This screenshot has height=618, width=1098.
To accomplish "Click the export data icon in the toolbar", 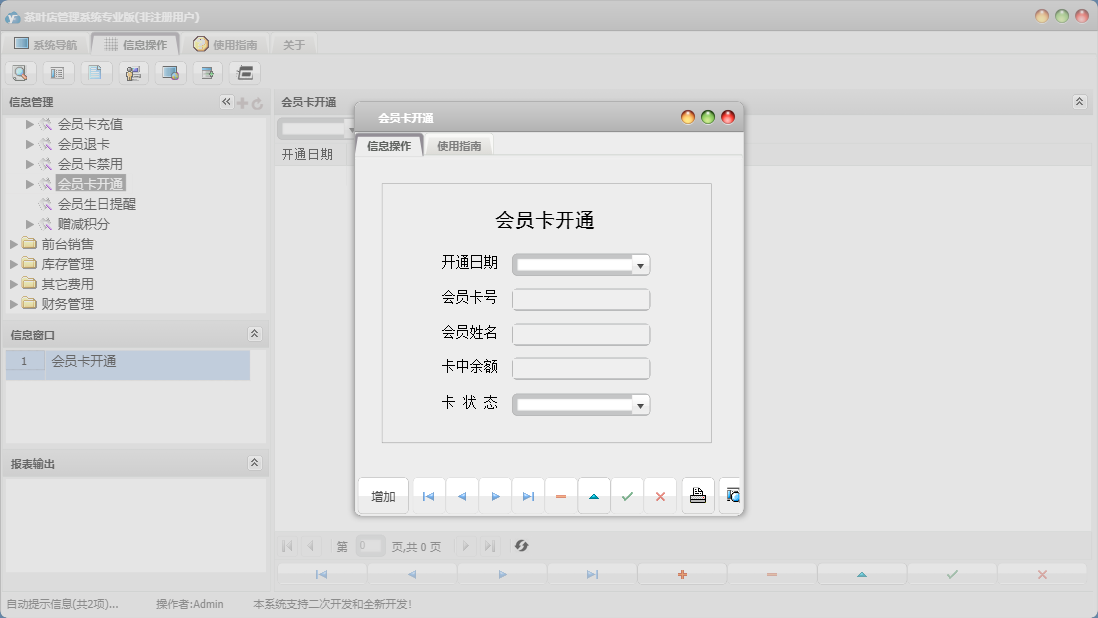I will coord(206,72).
